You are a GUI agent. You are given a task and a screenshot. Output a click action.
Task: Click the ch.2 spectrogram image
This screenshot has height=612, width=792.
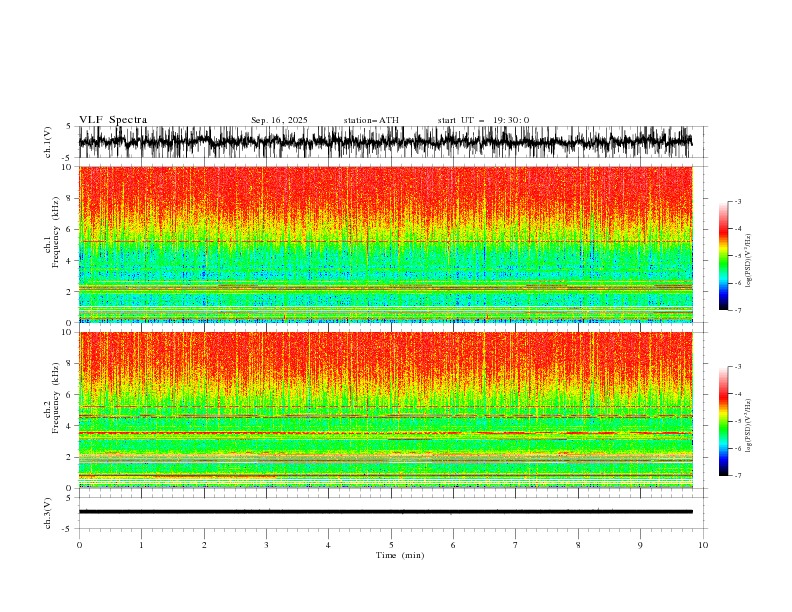click(386, 410)
